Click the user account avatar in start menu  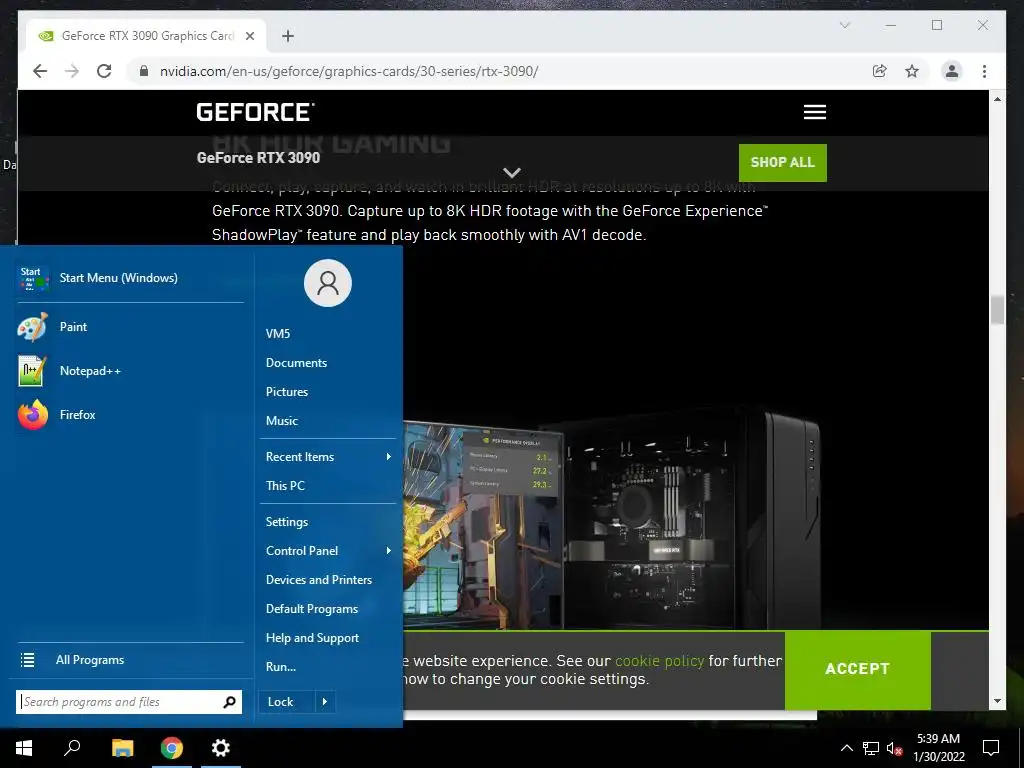[328, 283]
